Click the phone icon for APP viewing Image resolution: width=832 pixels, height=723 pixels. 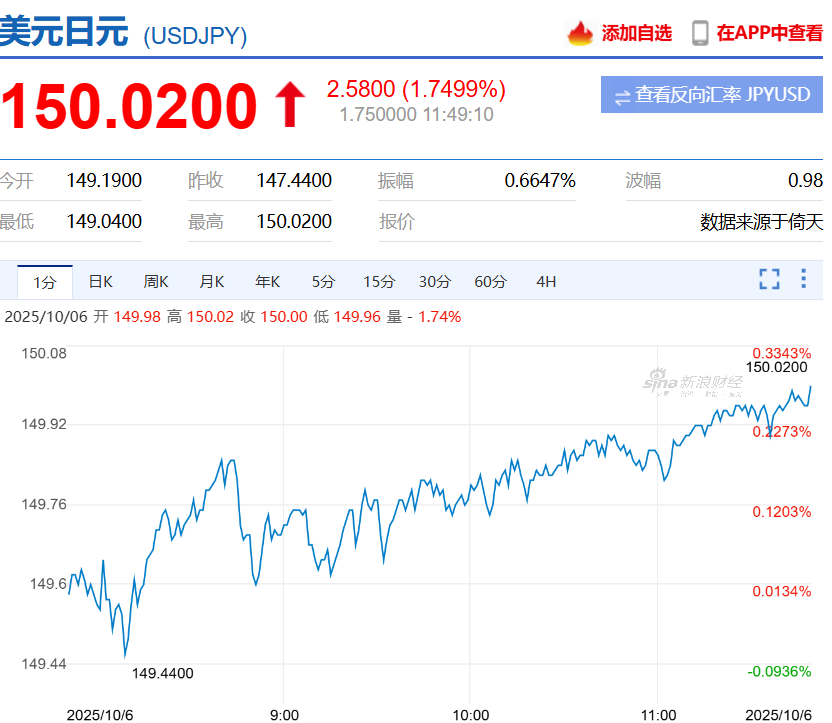click(700, 33)
